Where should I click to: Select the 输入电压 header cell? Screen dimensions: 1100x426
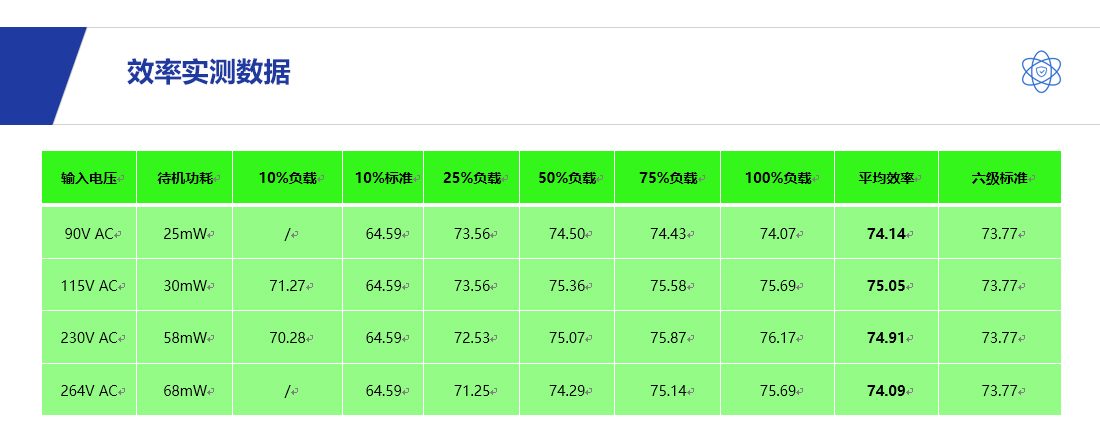coord(89,178)
